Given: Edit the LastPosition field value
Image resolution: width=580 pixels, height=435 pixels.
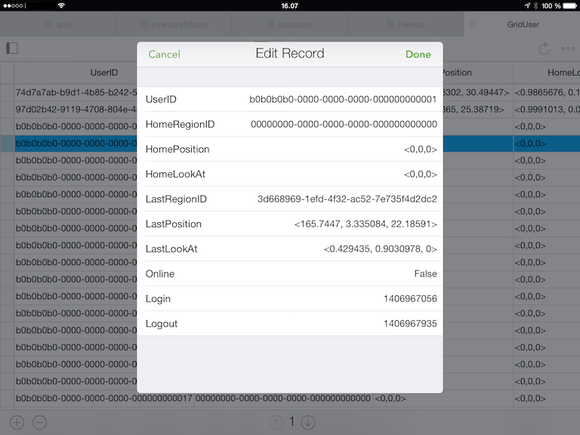Looking at the screenshot, I should [x=290, y=224].
